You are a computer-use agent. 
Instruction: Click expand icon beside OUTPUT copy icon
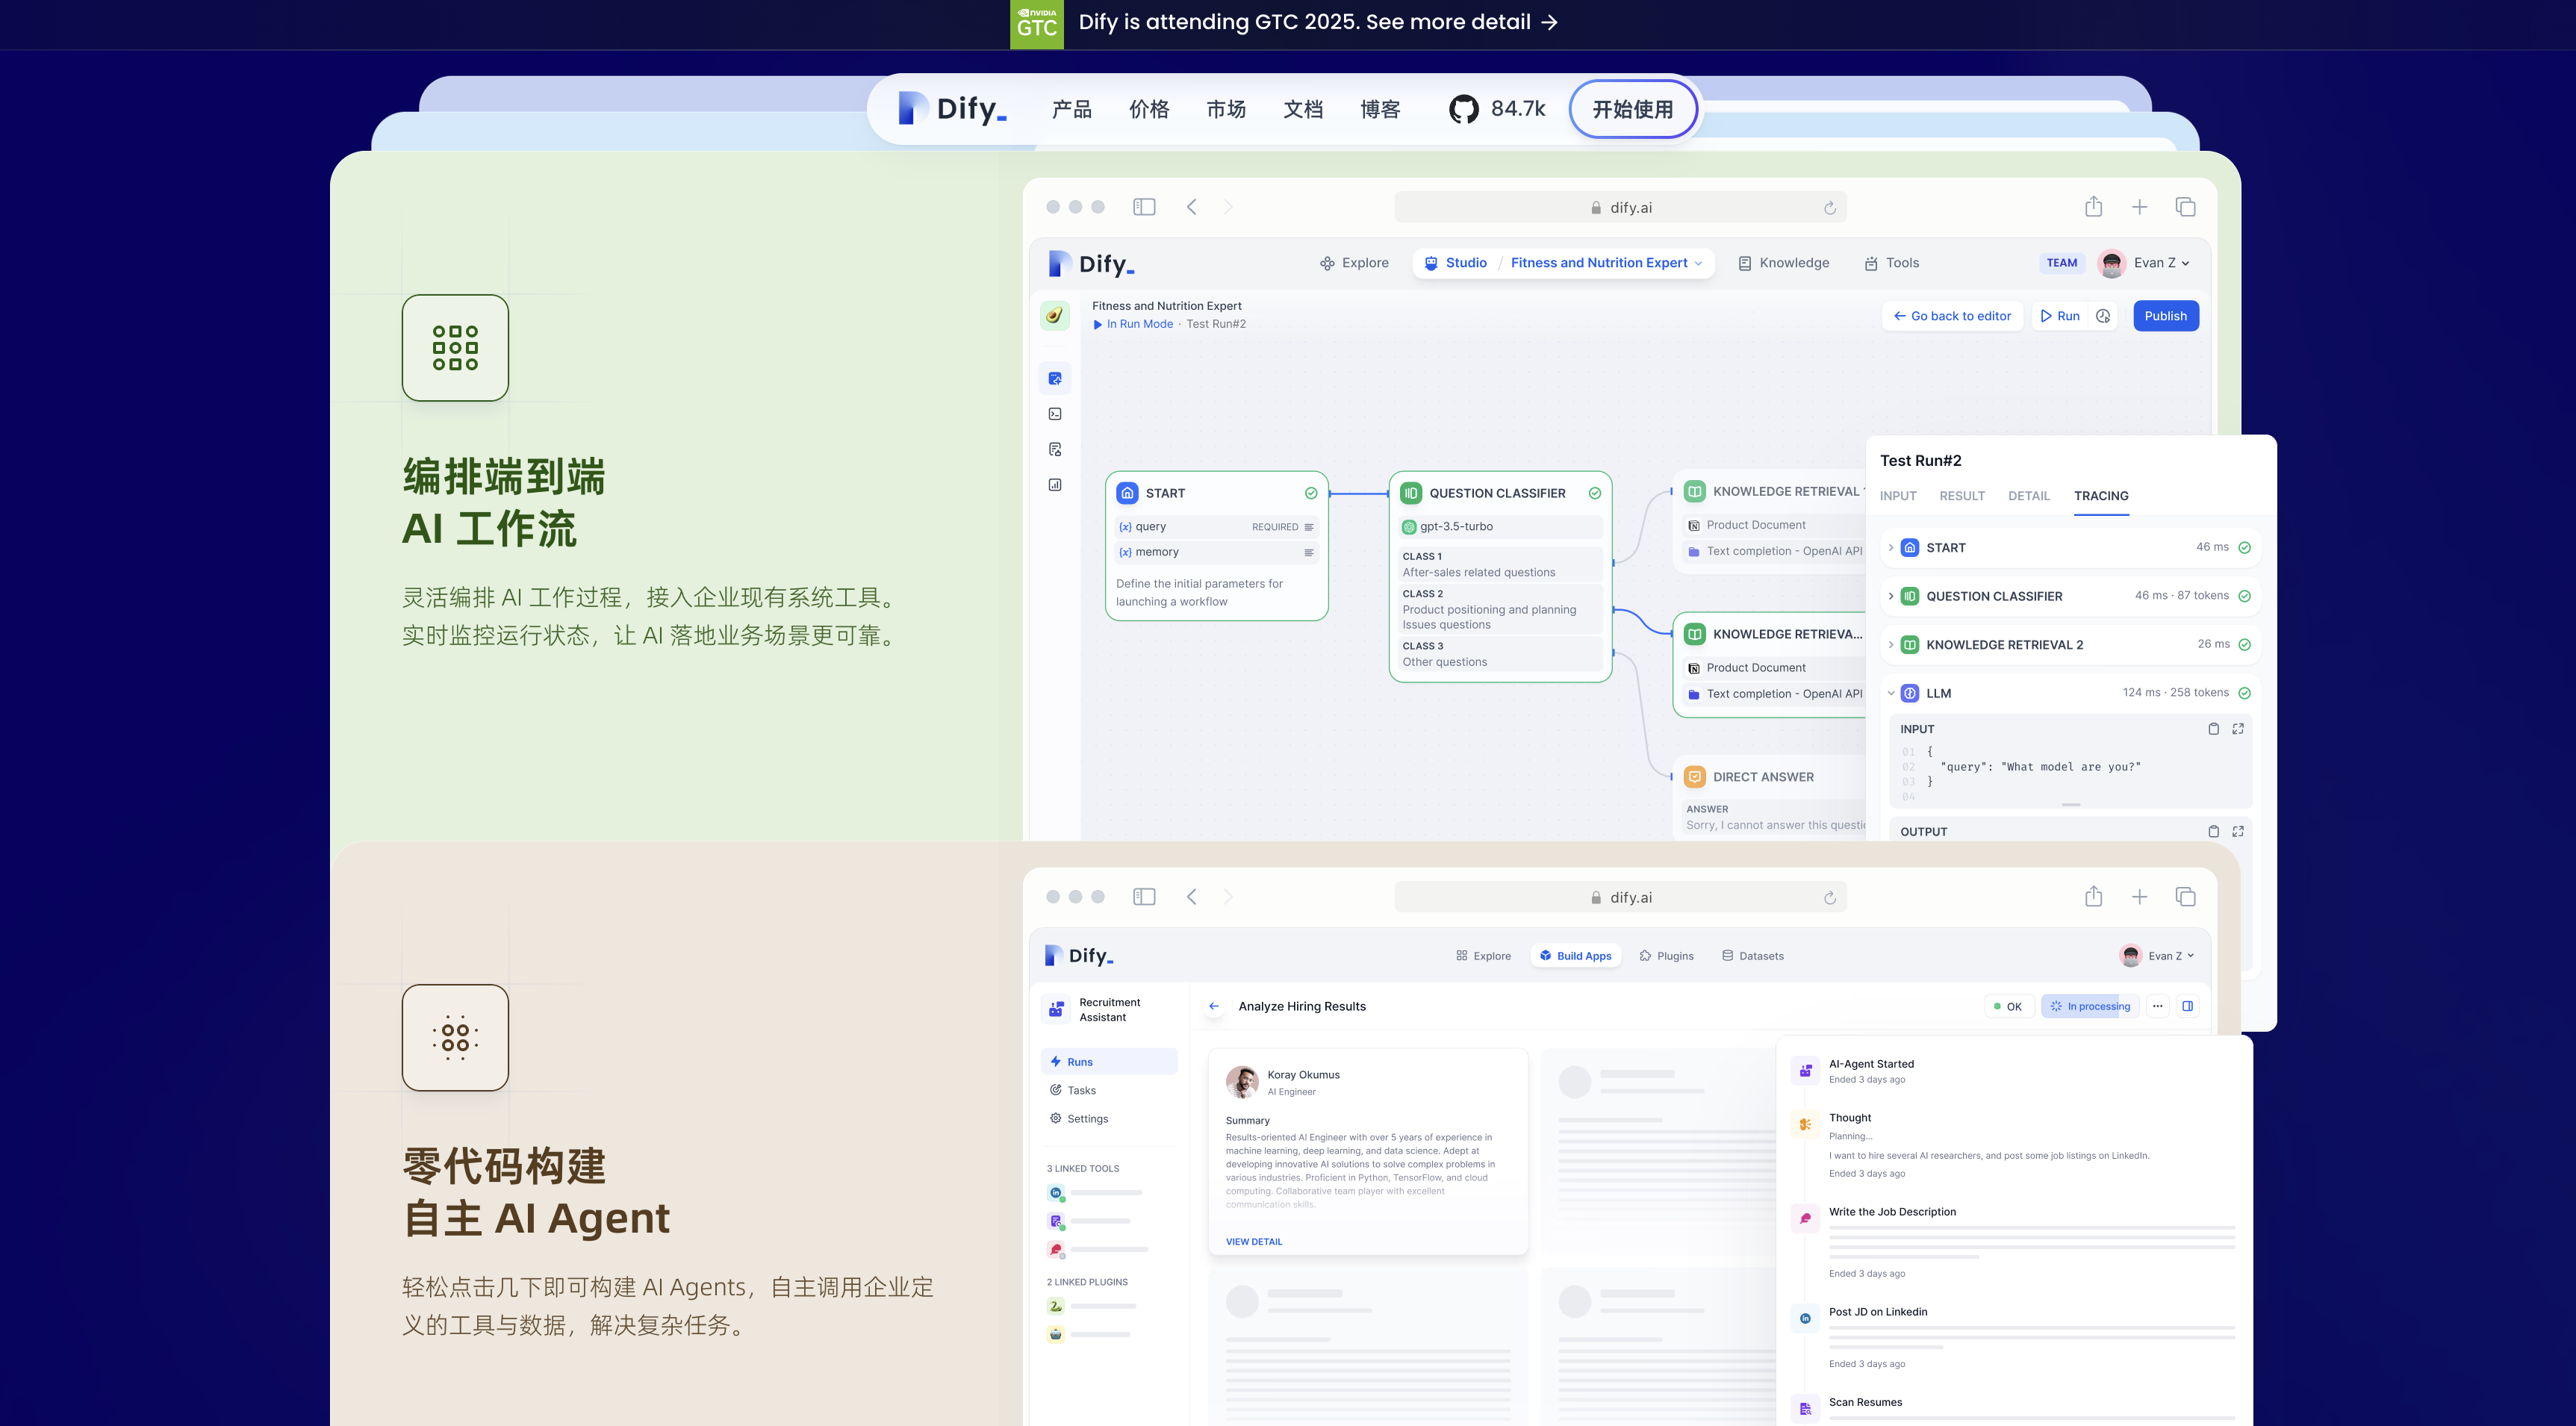pos(2238,831)
